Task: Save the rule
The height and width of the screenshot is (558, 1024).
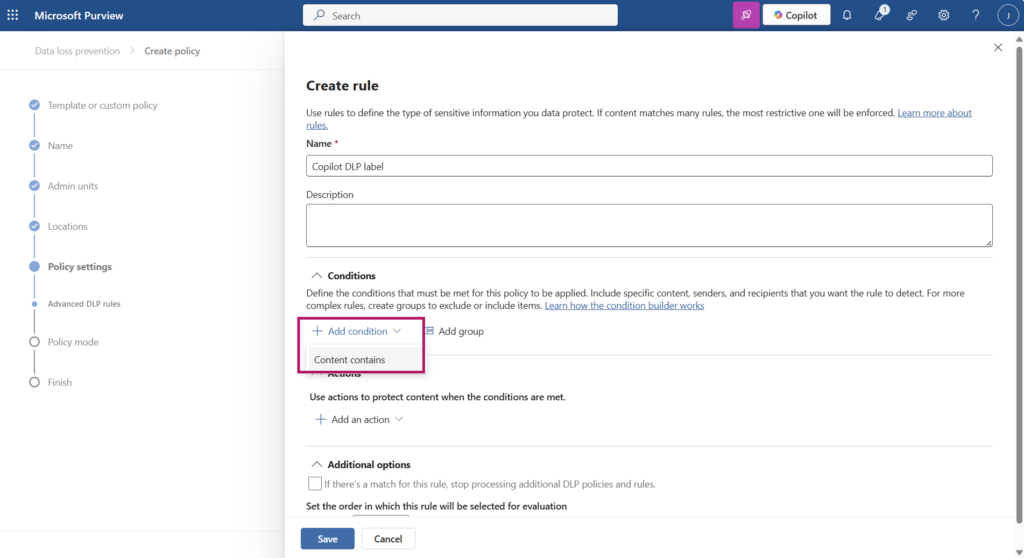Action: pyautogui.click(x=327, y=538)
